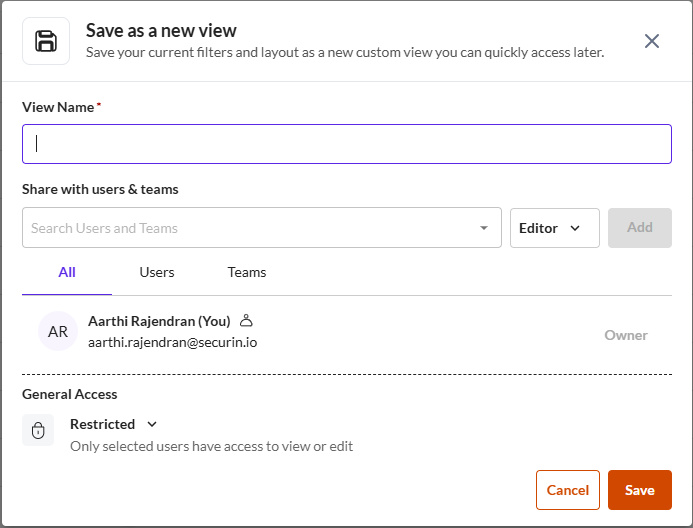Image resolution: width=693 pixels, height=528 pixels.
Task: Switch to the Teams tab
Action: [247, 272]
